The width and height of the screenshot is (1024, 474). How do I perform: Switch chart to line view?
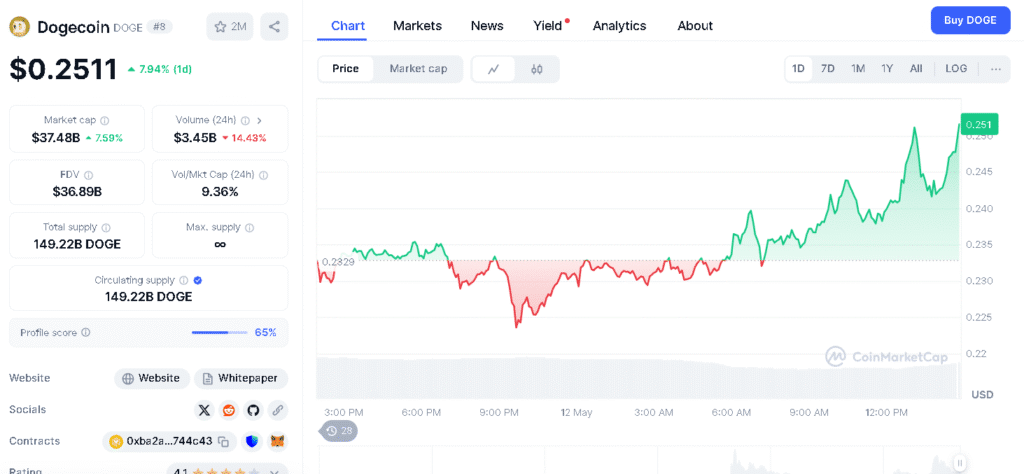coord(494,69)
